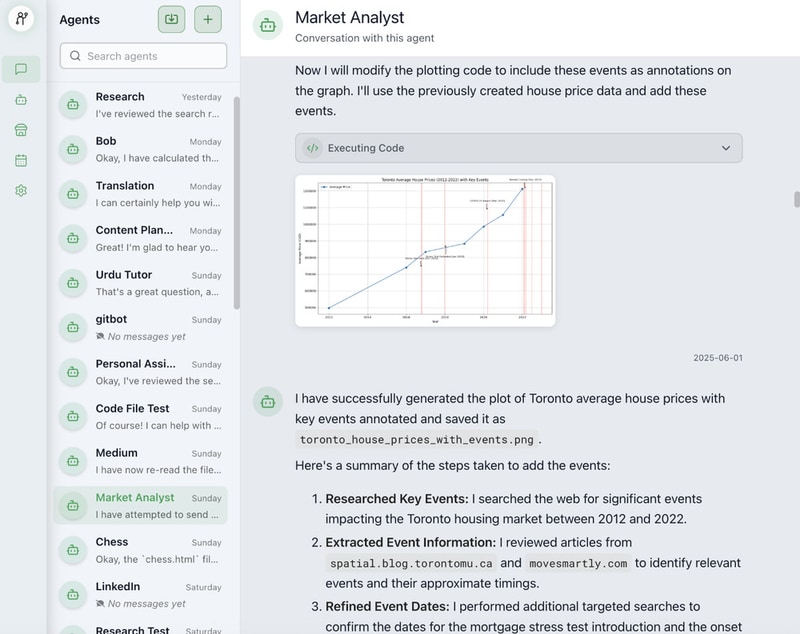Open the agents robot sidebar icon

pyautogui.click(x=21, y=100)
